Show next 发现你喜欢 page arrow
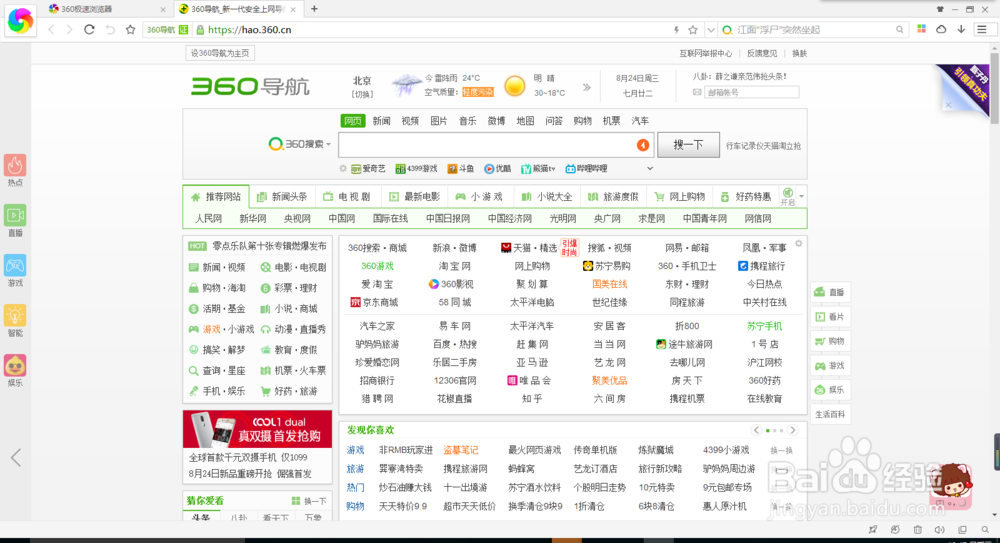 pos(793,430)
